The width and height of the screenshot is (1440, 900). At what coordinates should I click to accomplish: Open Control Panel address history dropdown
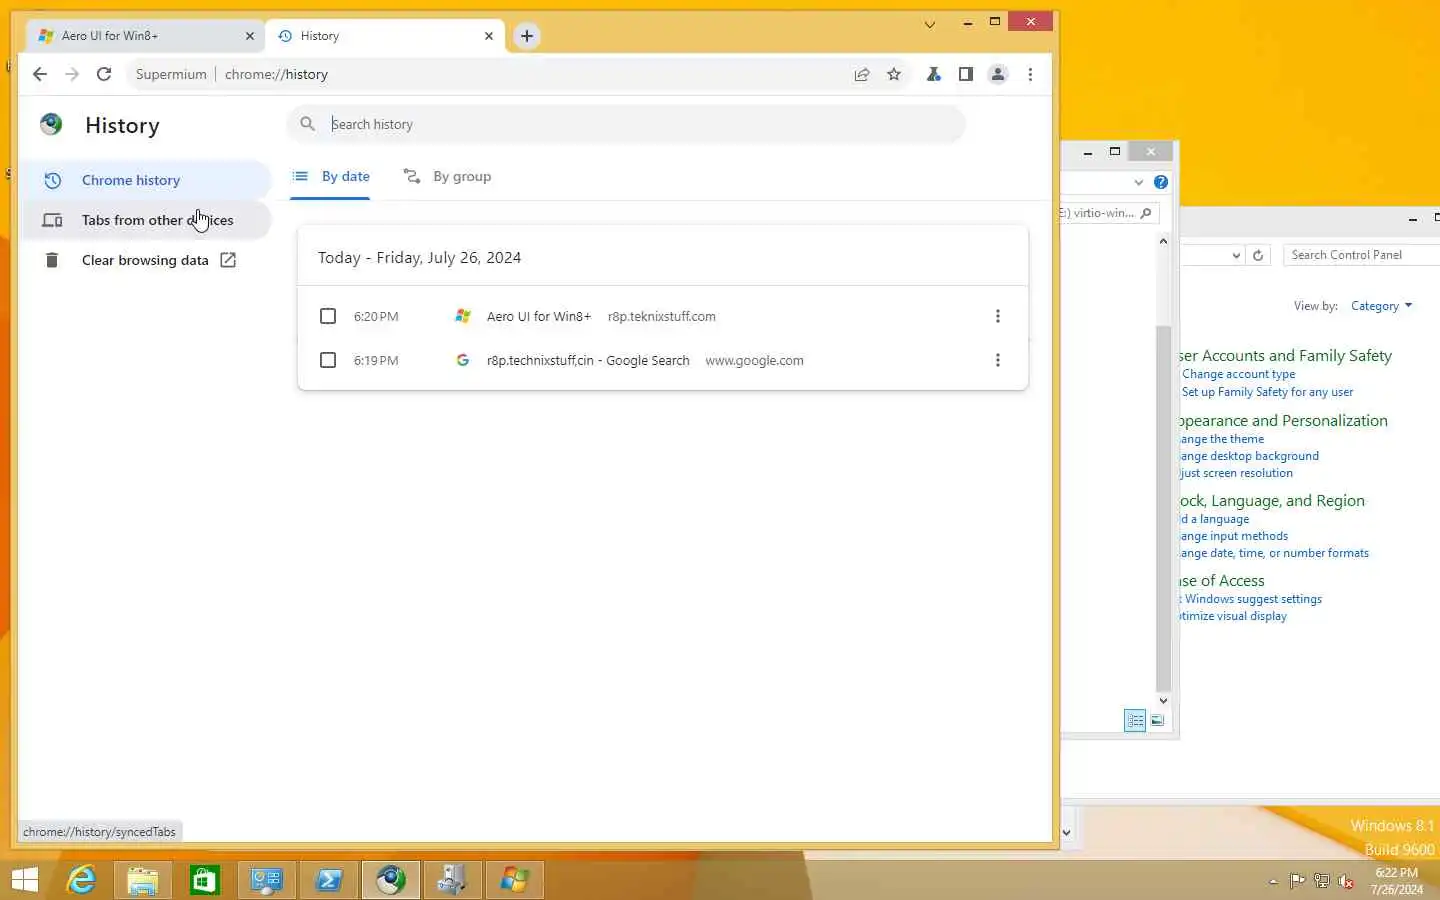pos(1236,255)
